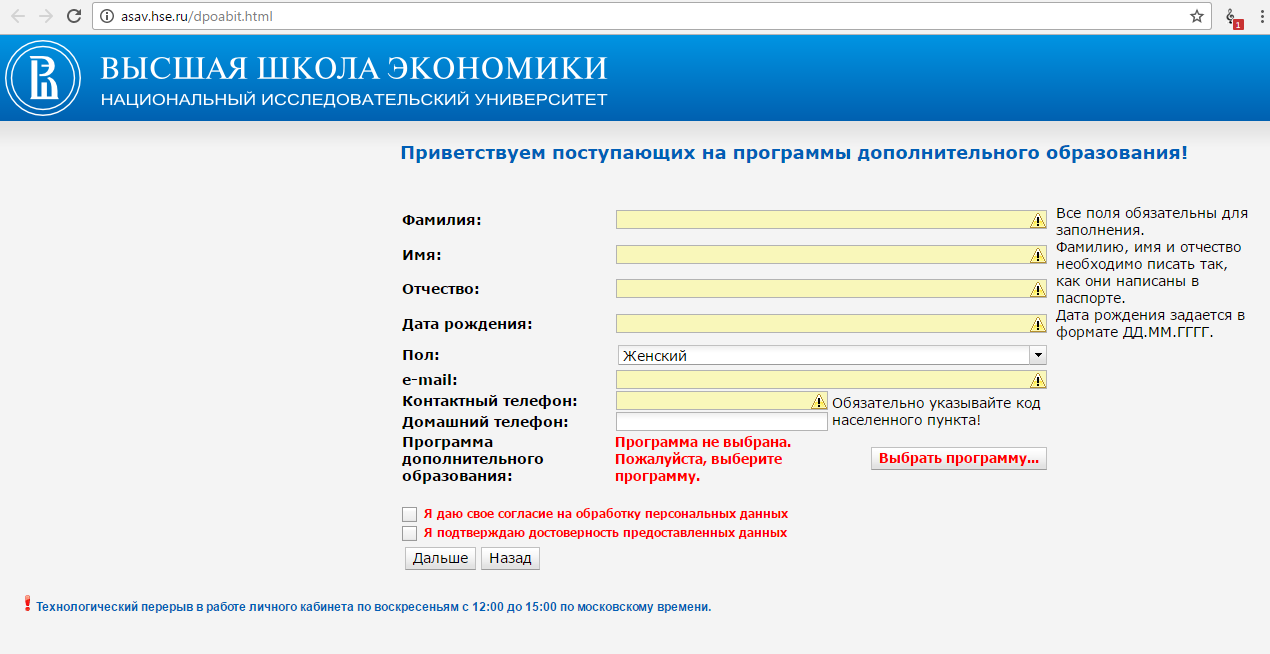
Task: Focus the Дата рождения input field
Action: (x=832, y=324)
